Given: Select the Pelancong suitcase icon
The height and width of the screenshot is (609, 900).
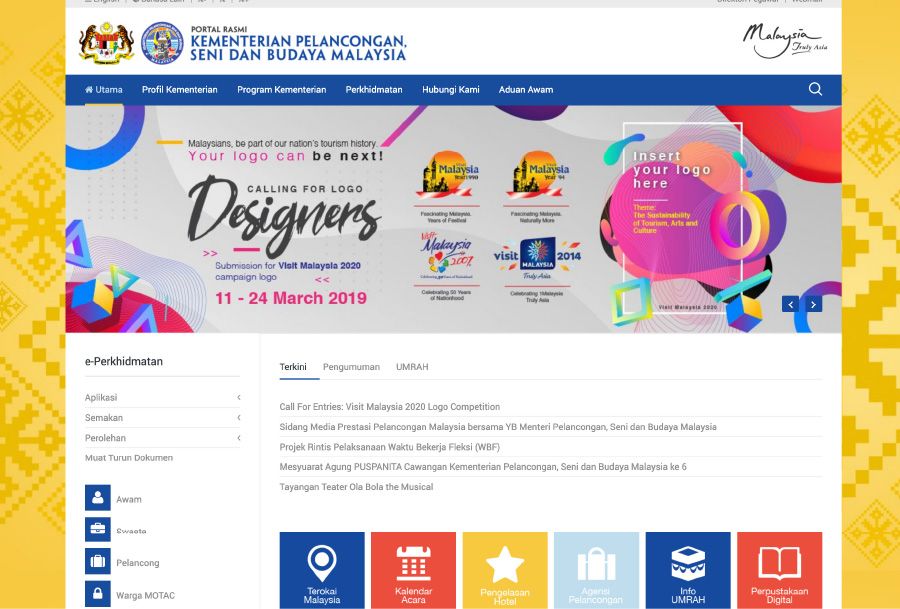Looking at the screenshot, I should click(98, 562).
